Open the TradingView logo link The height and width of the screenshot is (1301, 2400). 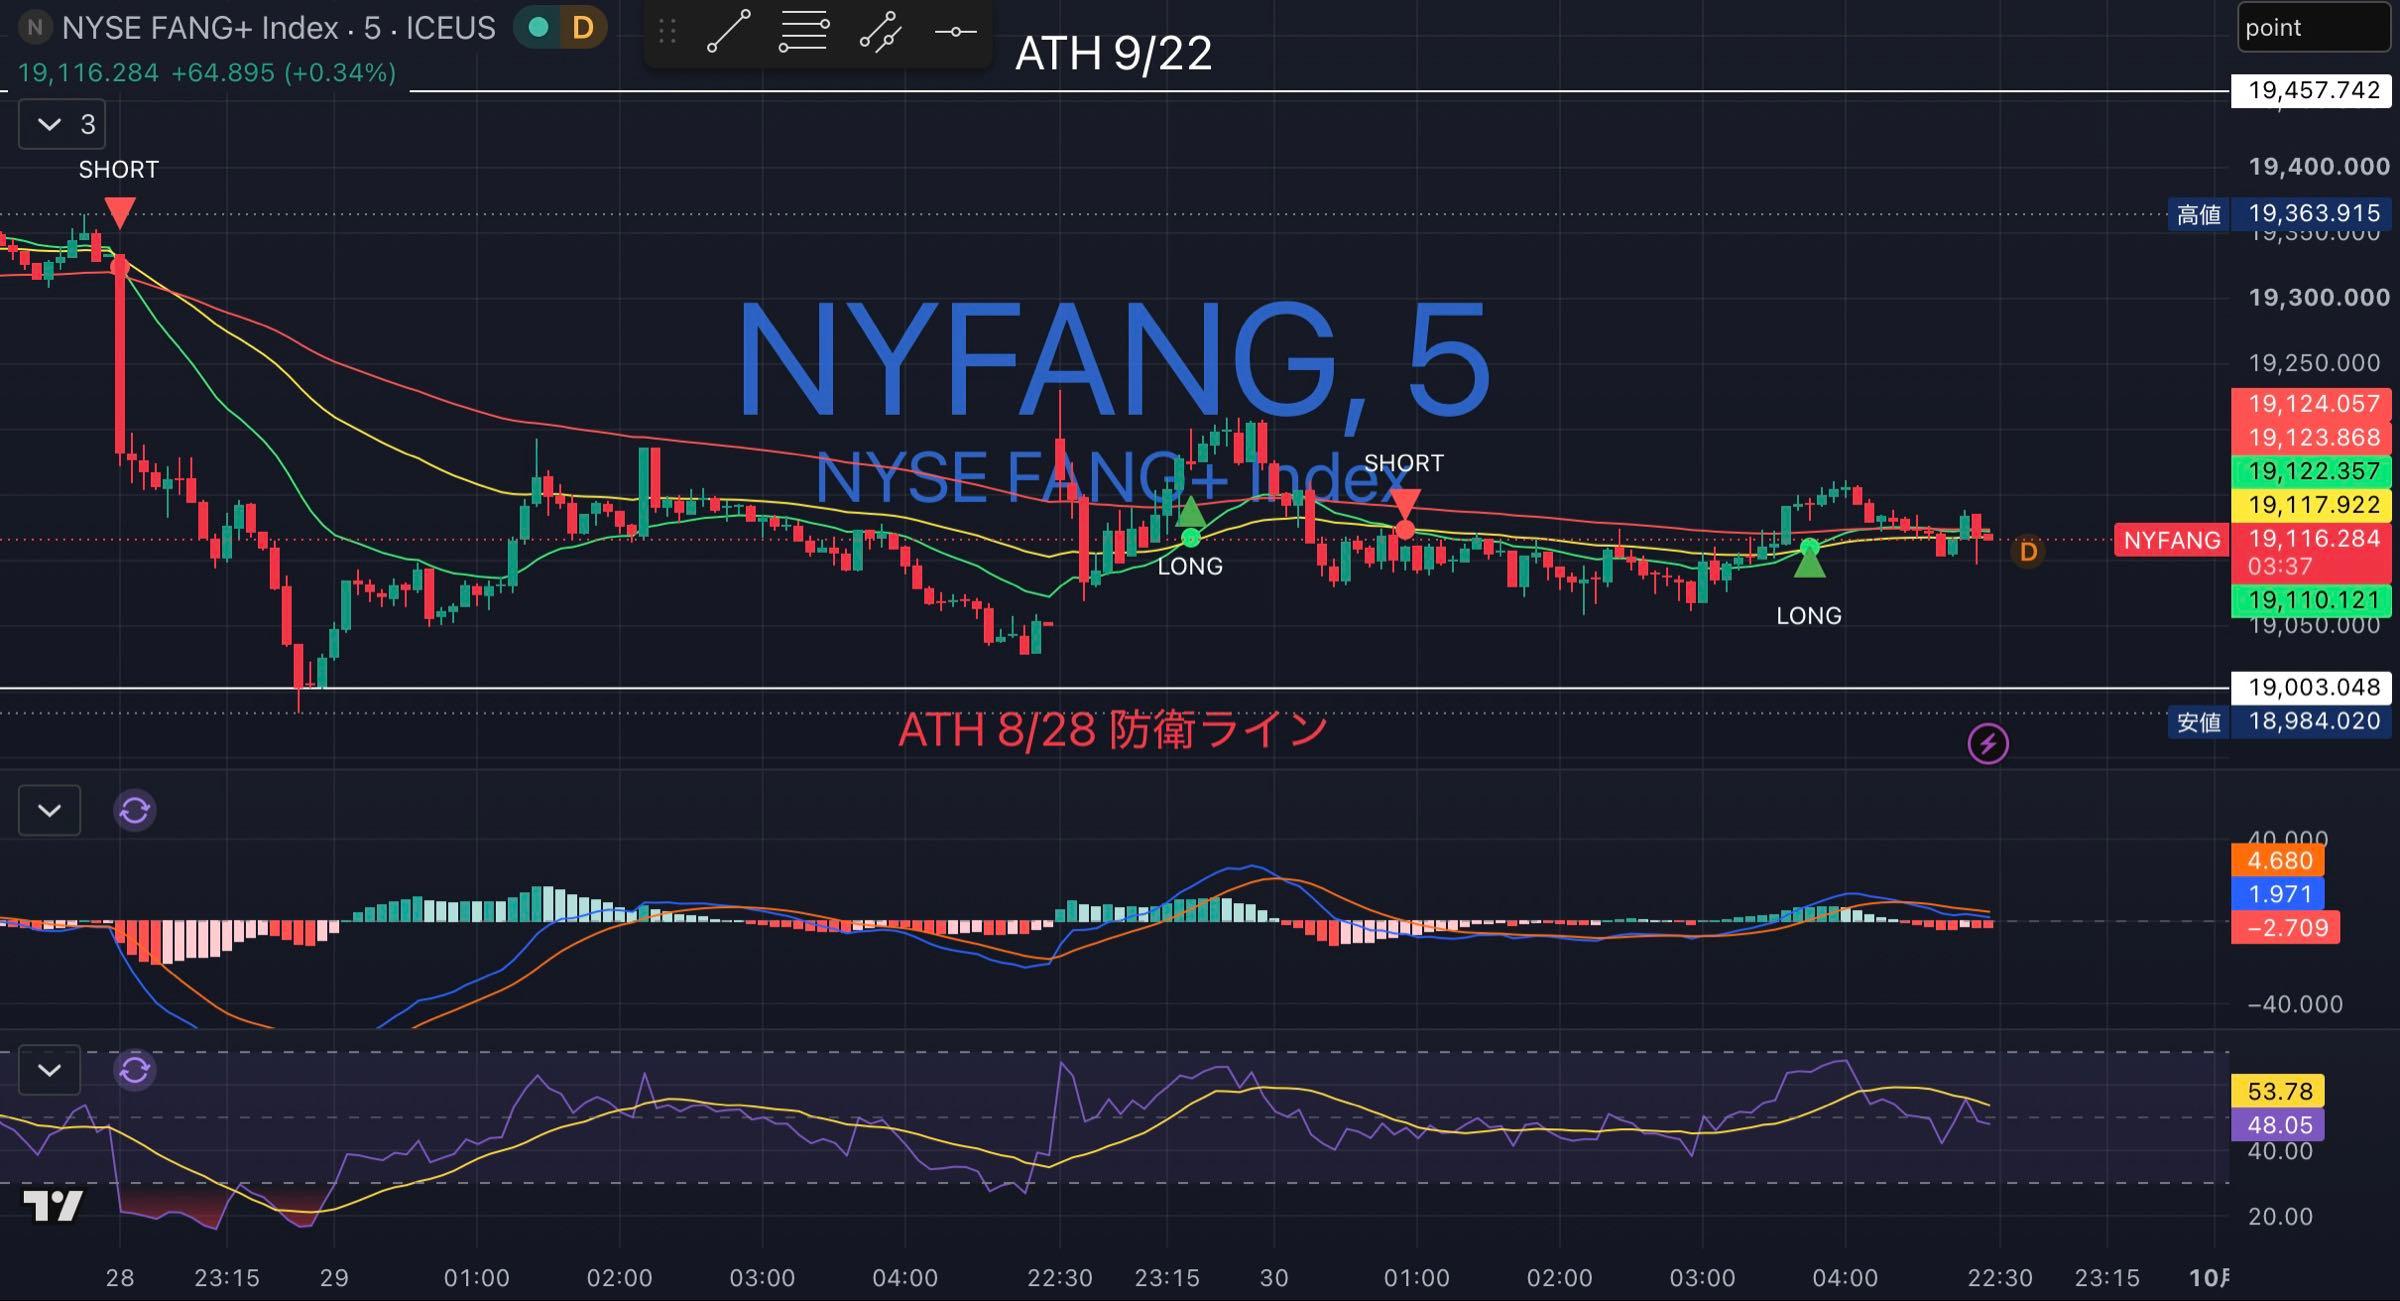click(53, 1206)
